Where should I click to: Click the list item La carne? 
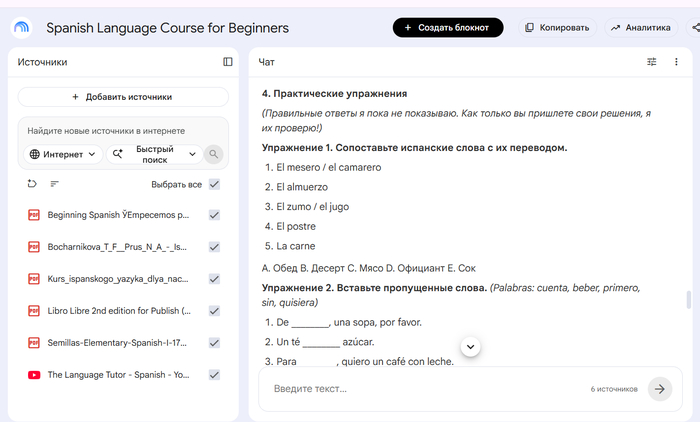point(296,246)
